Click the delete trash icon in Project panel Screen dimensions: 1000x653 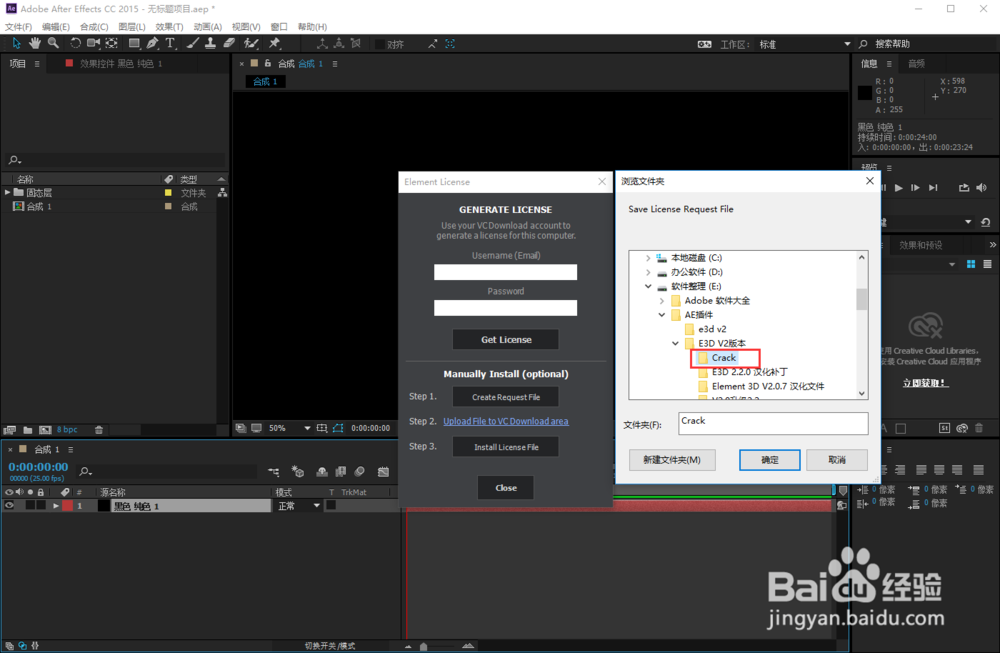pyautogui.click(x=99, y=430)
